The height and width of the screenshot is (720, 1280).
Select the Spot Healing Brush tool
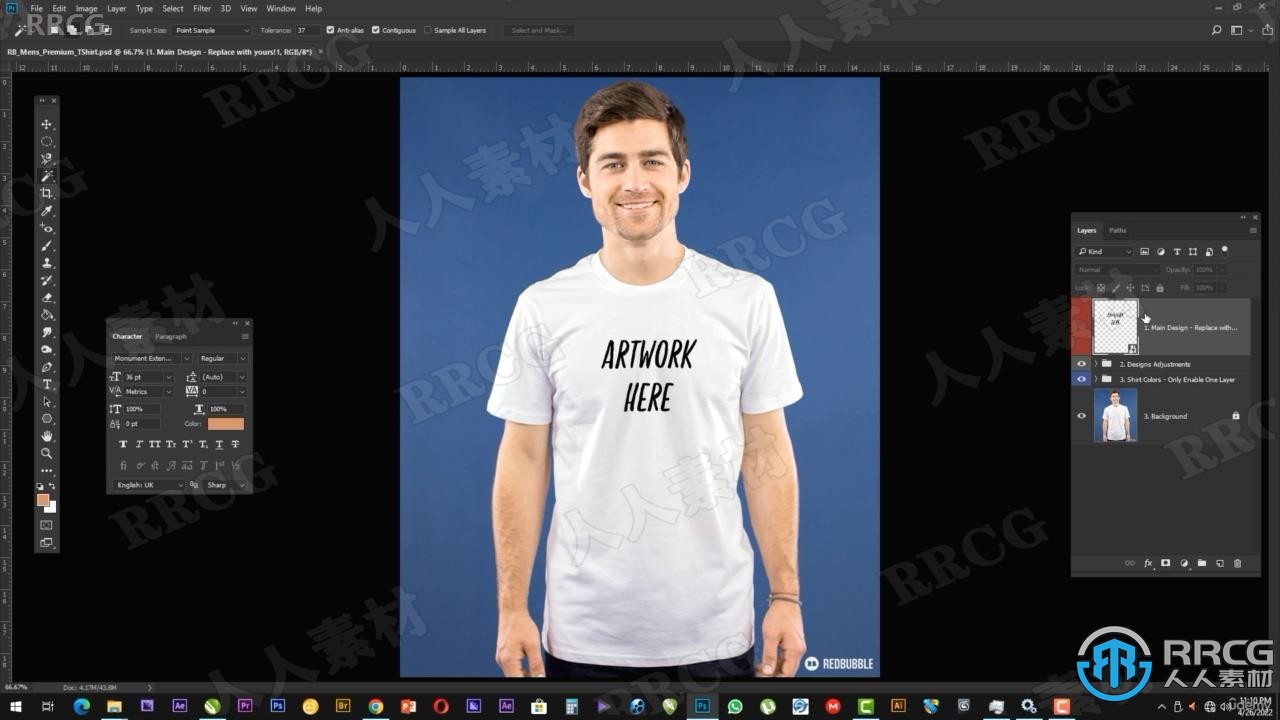46,228
